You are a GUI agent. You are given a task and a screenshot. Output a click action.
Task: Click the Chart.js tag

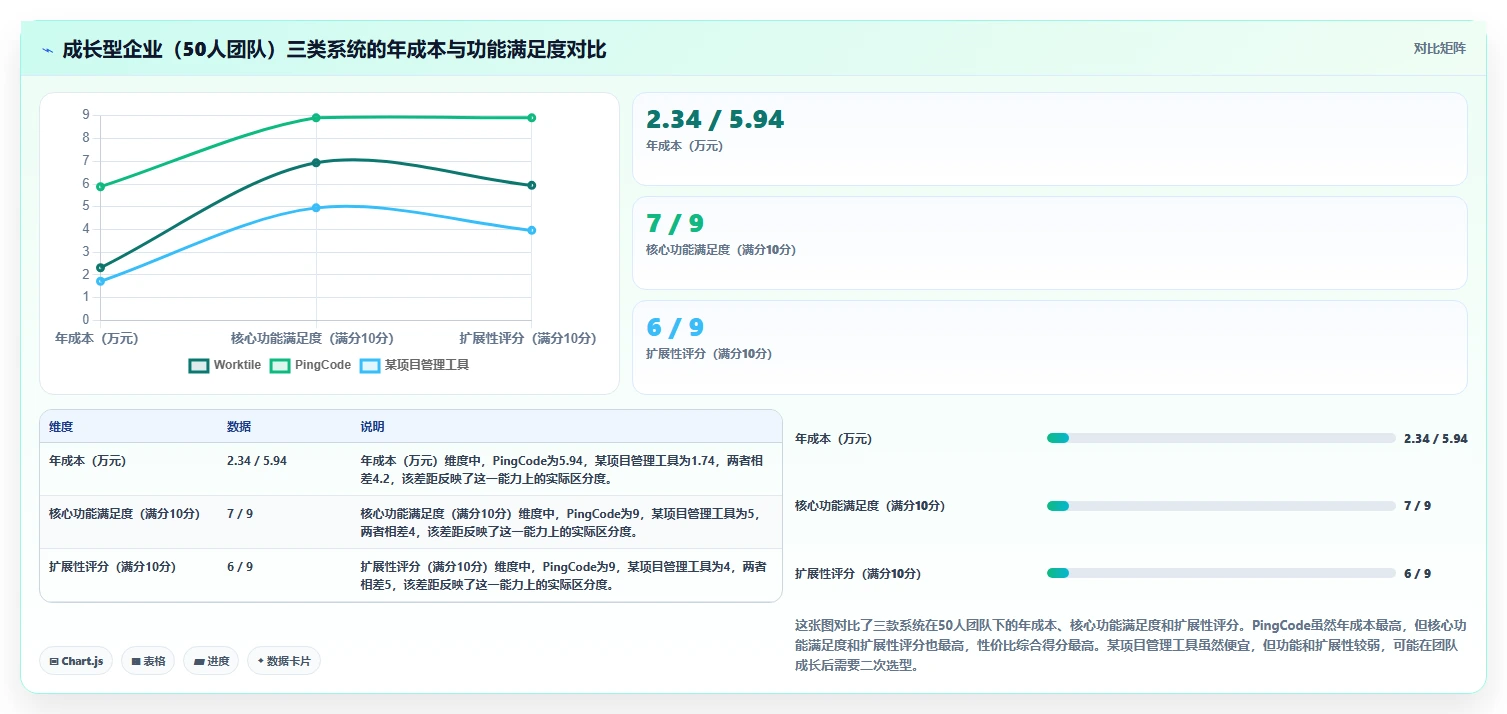[x=76, y=661]
